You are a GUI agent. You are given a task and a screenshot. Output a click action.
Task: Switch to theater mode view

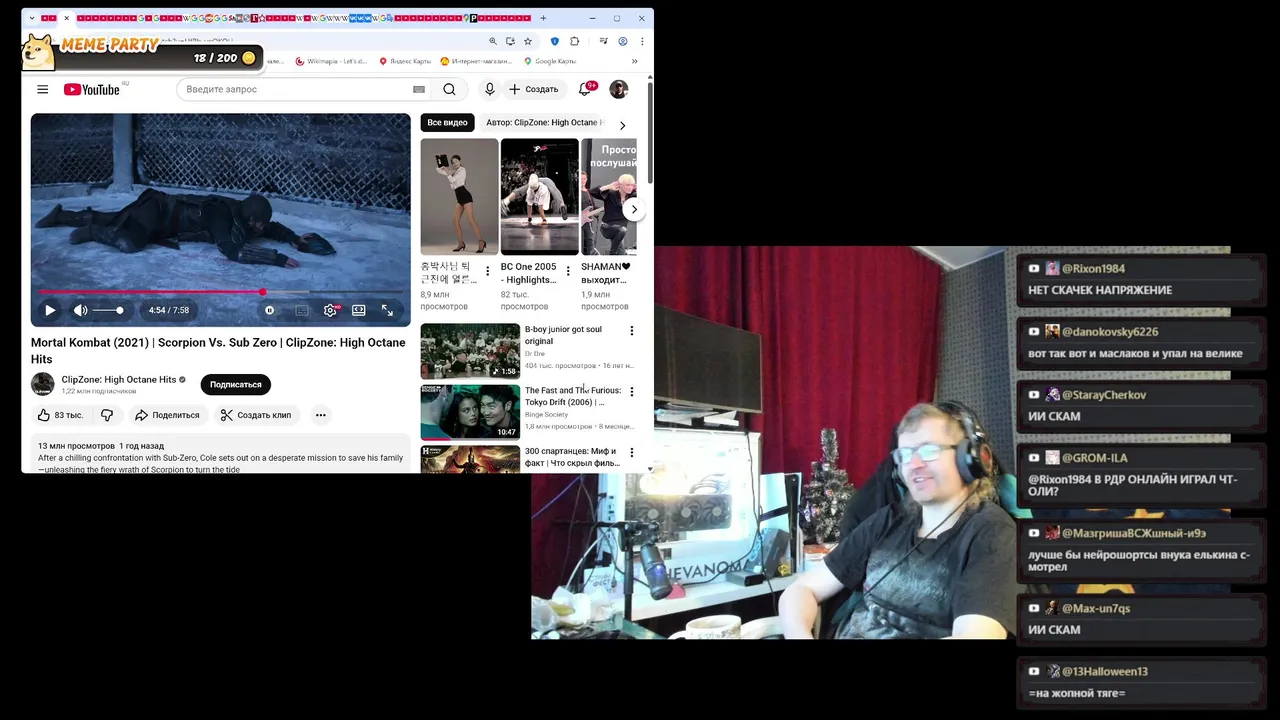pos(358,310)
